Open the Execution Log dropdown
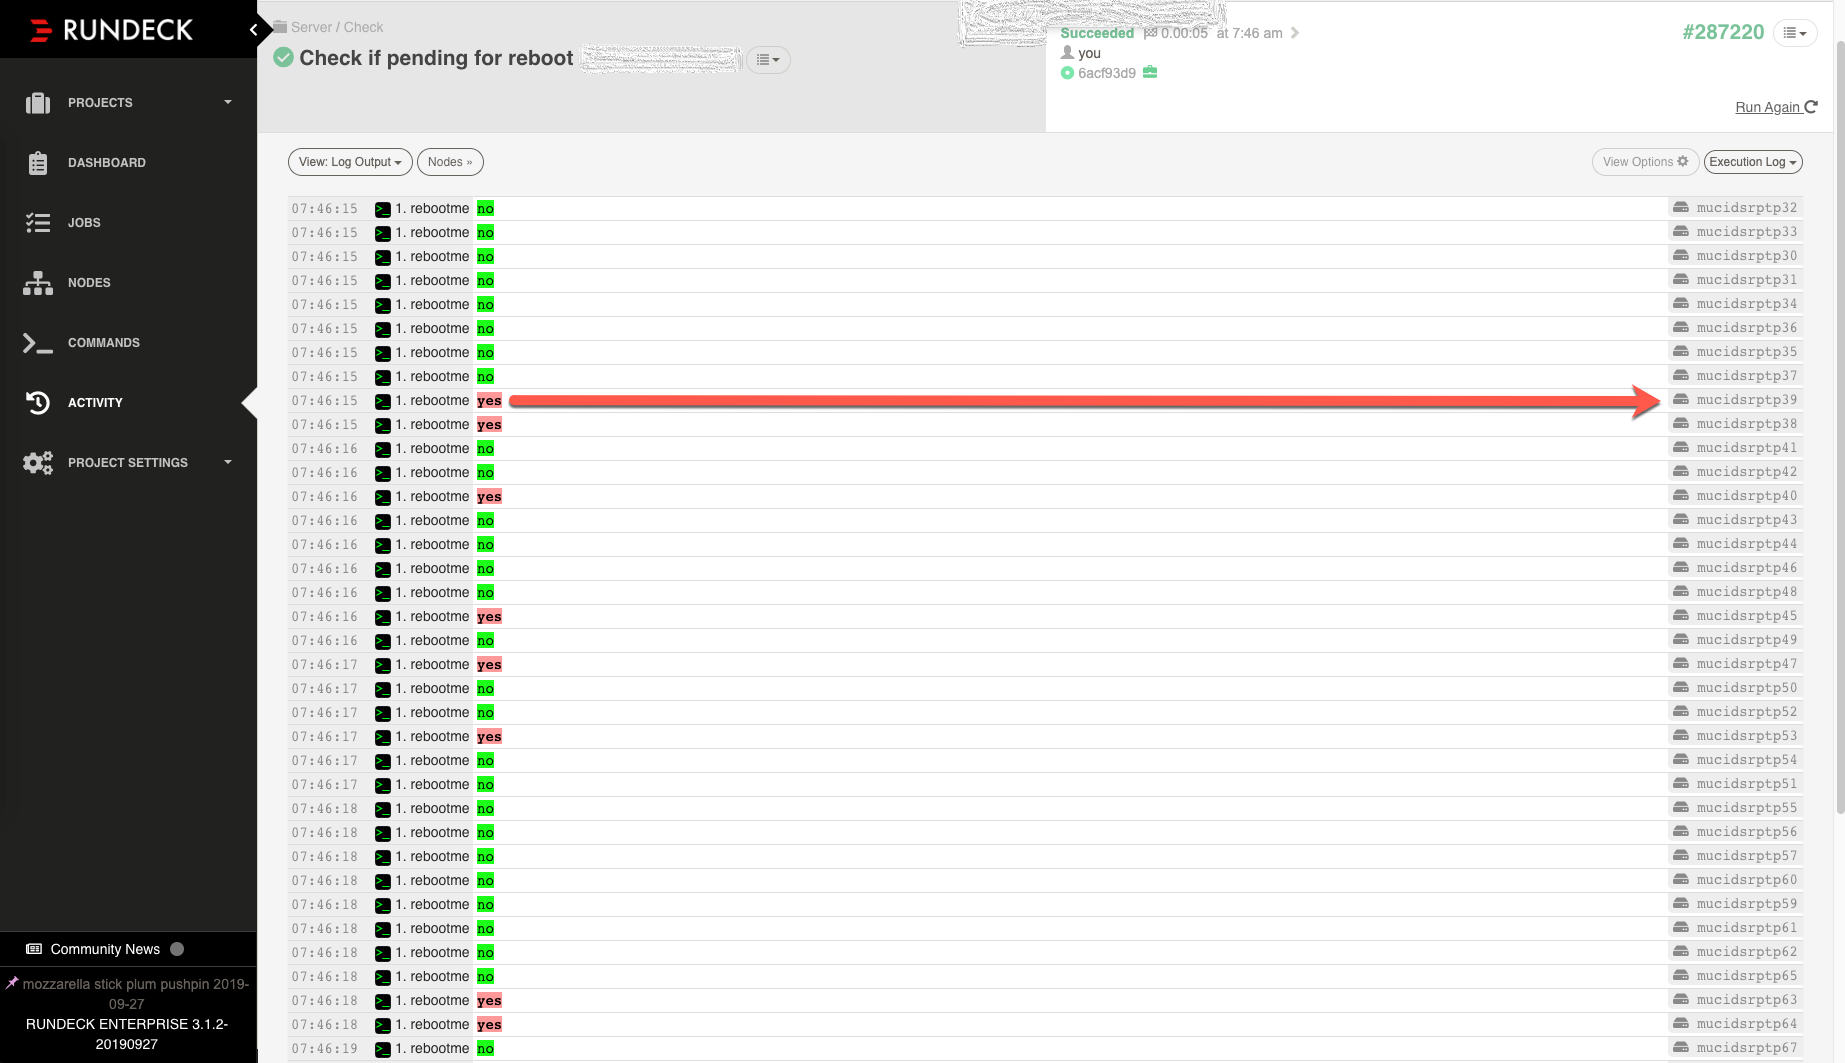Viewport: 1845px width, 1063px height. (1752, 161)
